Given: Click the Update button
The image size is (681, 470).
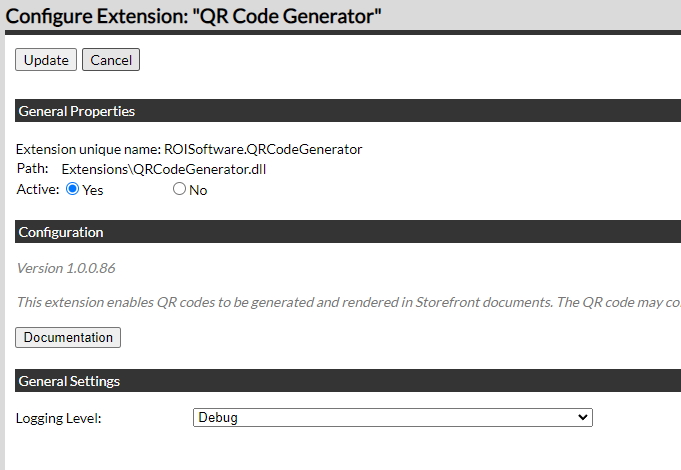Looking at the screenshot, I should 46,60.
